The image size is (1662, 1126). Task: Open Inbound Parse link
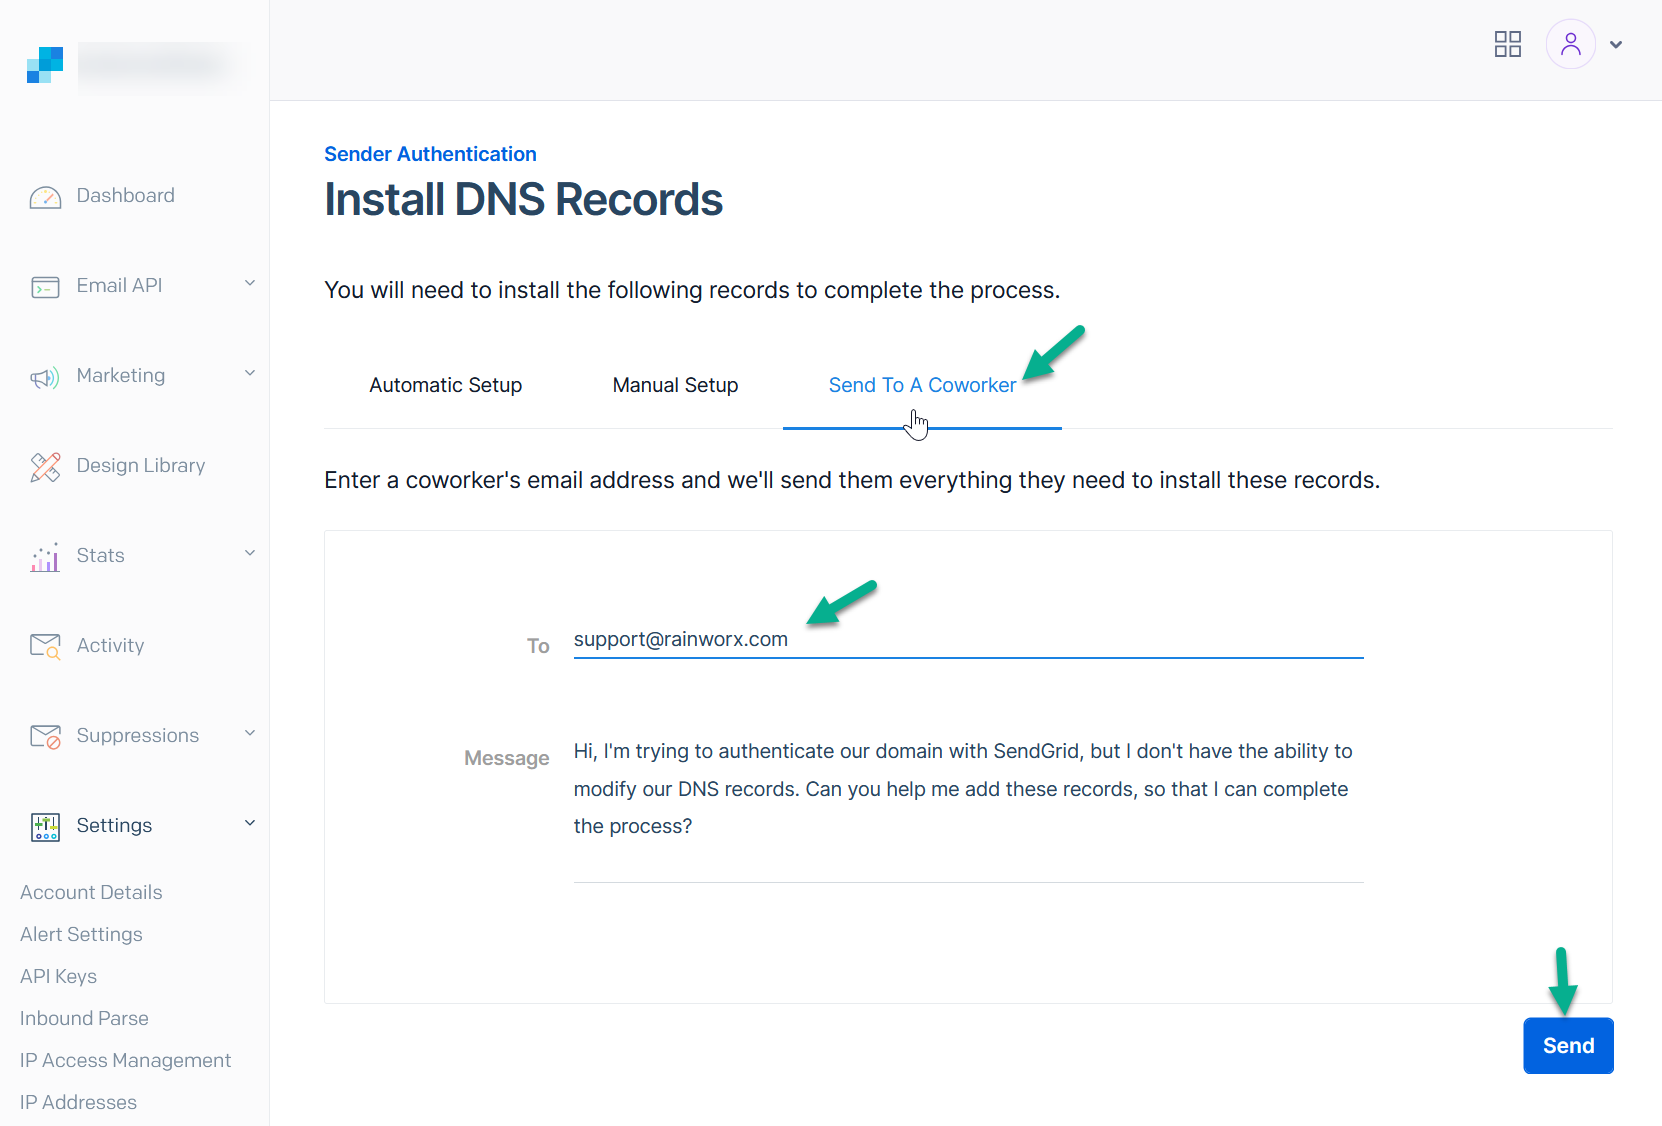[84, 1018]
